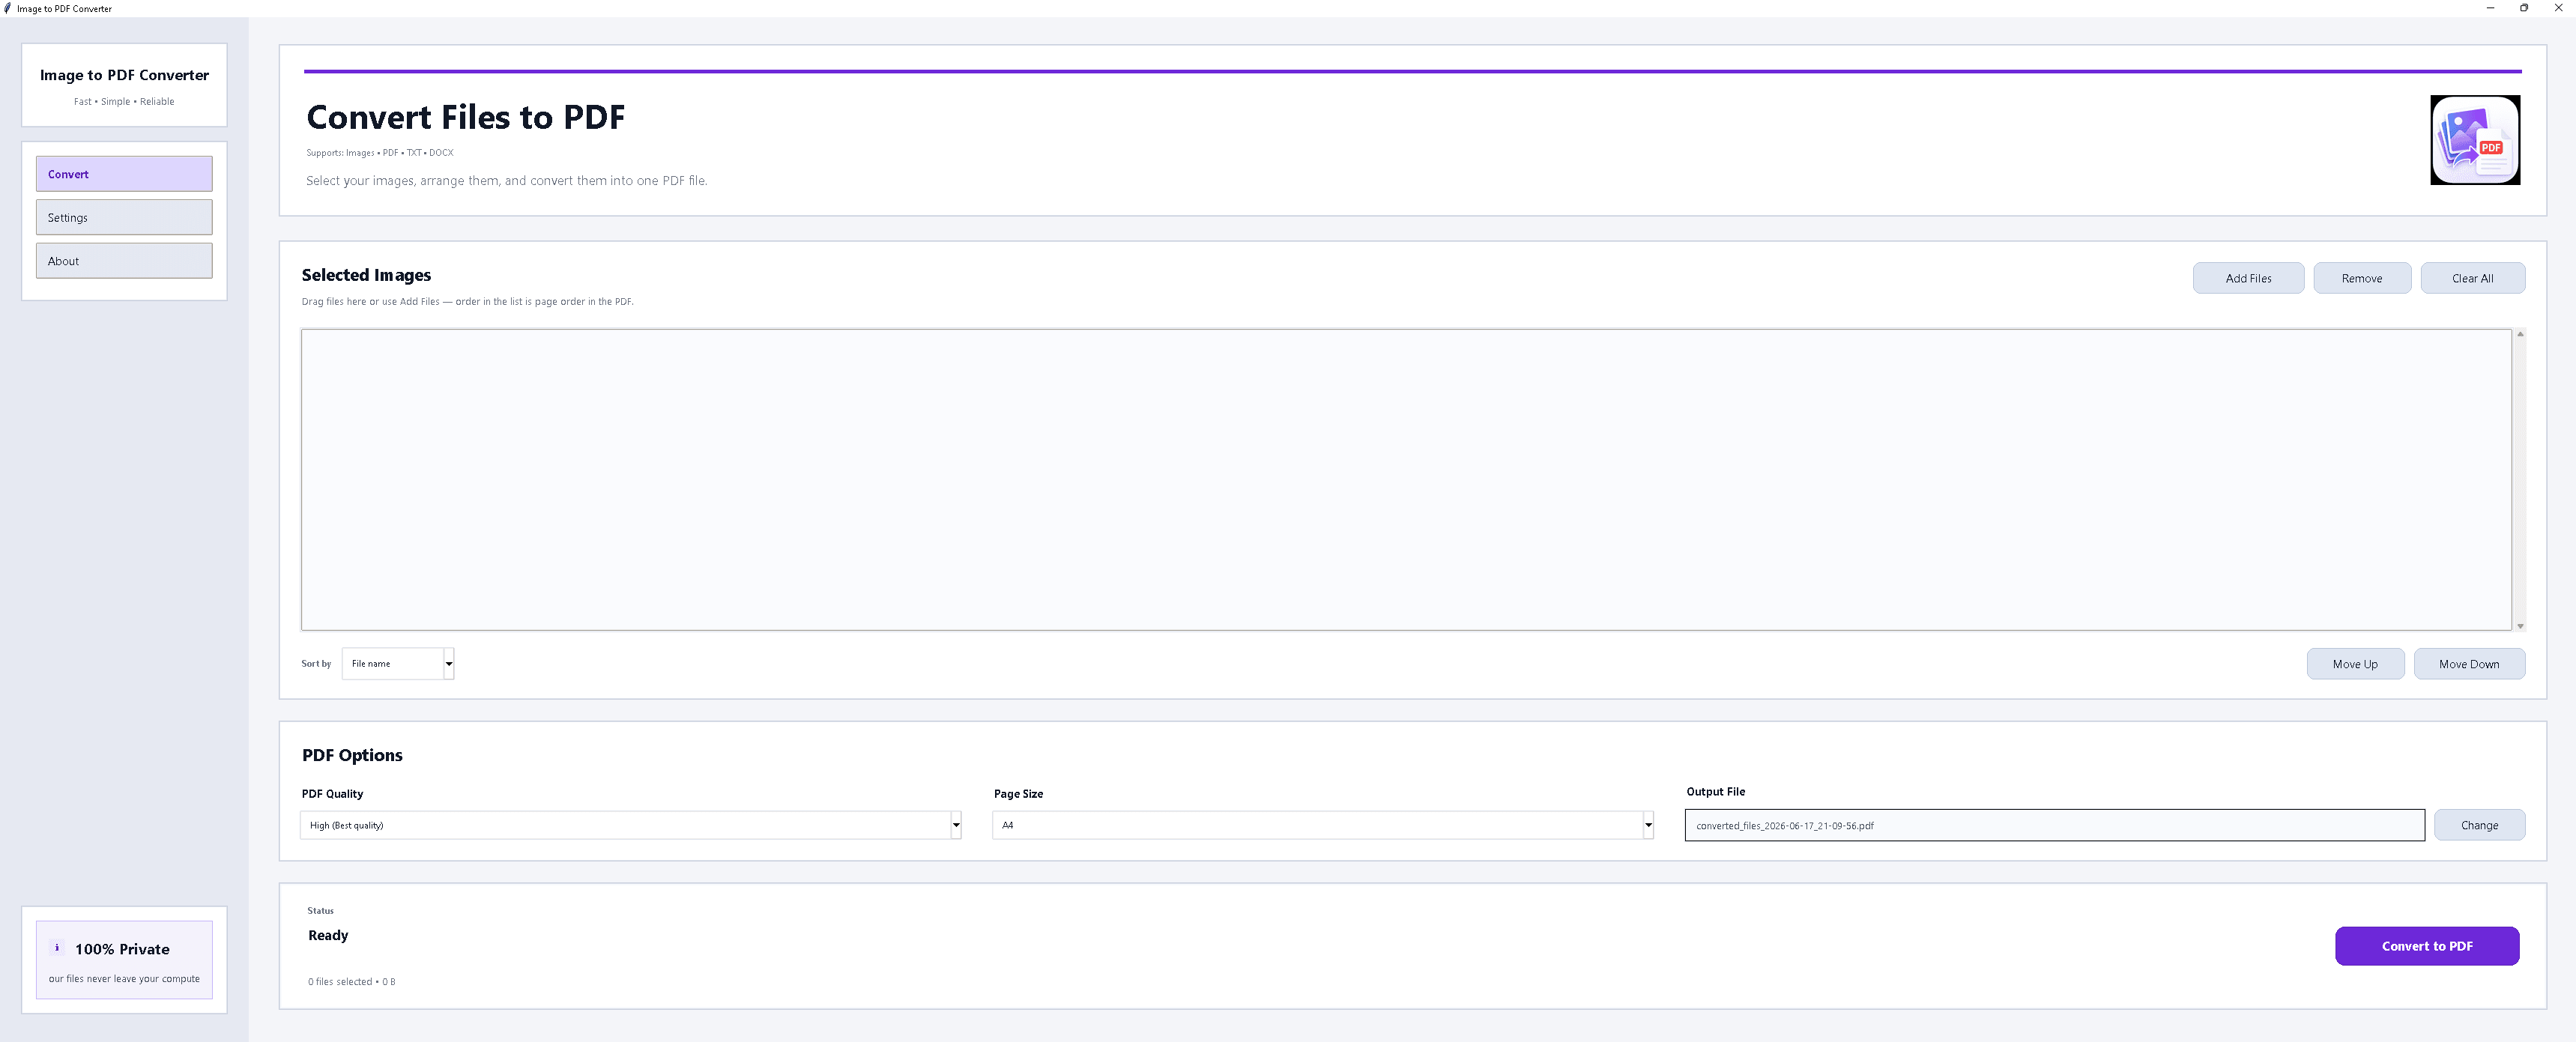2576x1042 pixels.
Task: Open the Settings section in sidebar
Action: (124, 218)
